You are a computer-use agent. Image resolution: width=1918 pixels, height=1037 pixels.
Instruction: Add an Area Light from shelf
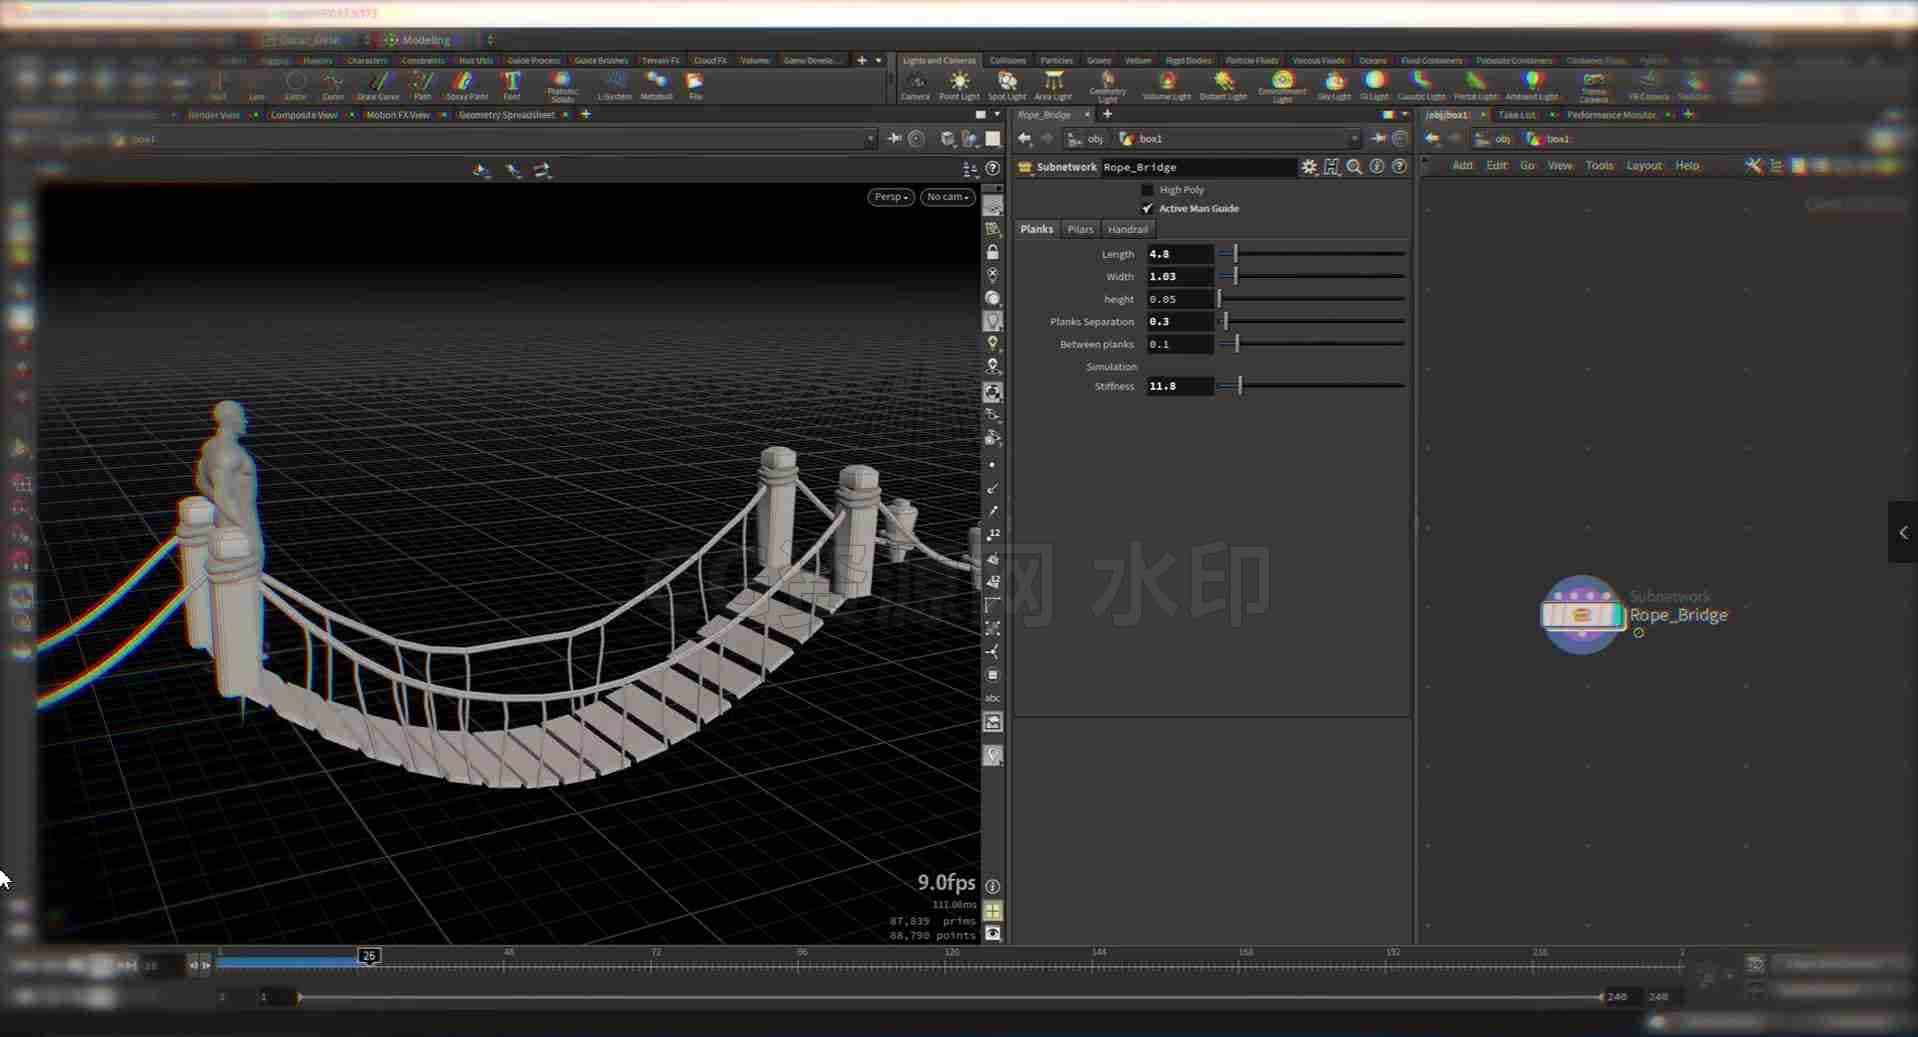tap(1053, 85)
